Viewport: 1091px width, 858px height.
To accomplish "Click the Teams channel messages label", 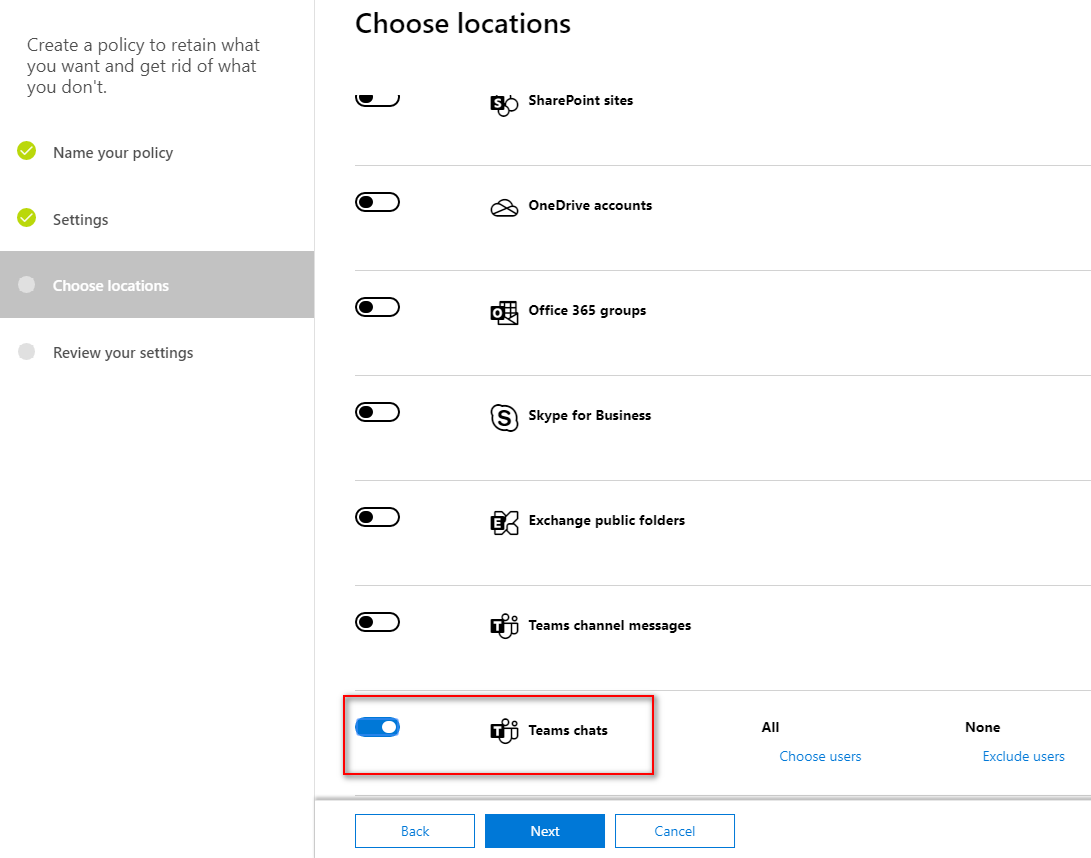I will (x=610, y=626).
